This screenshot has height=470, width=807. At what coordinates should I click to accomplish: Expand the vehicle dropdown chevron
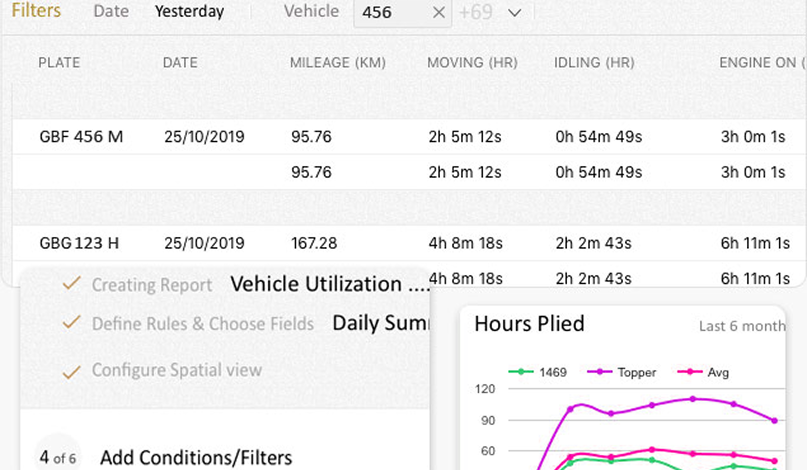[515, 13]
